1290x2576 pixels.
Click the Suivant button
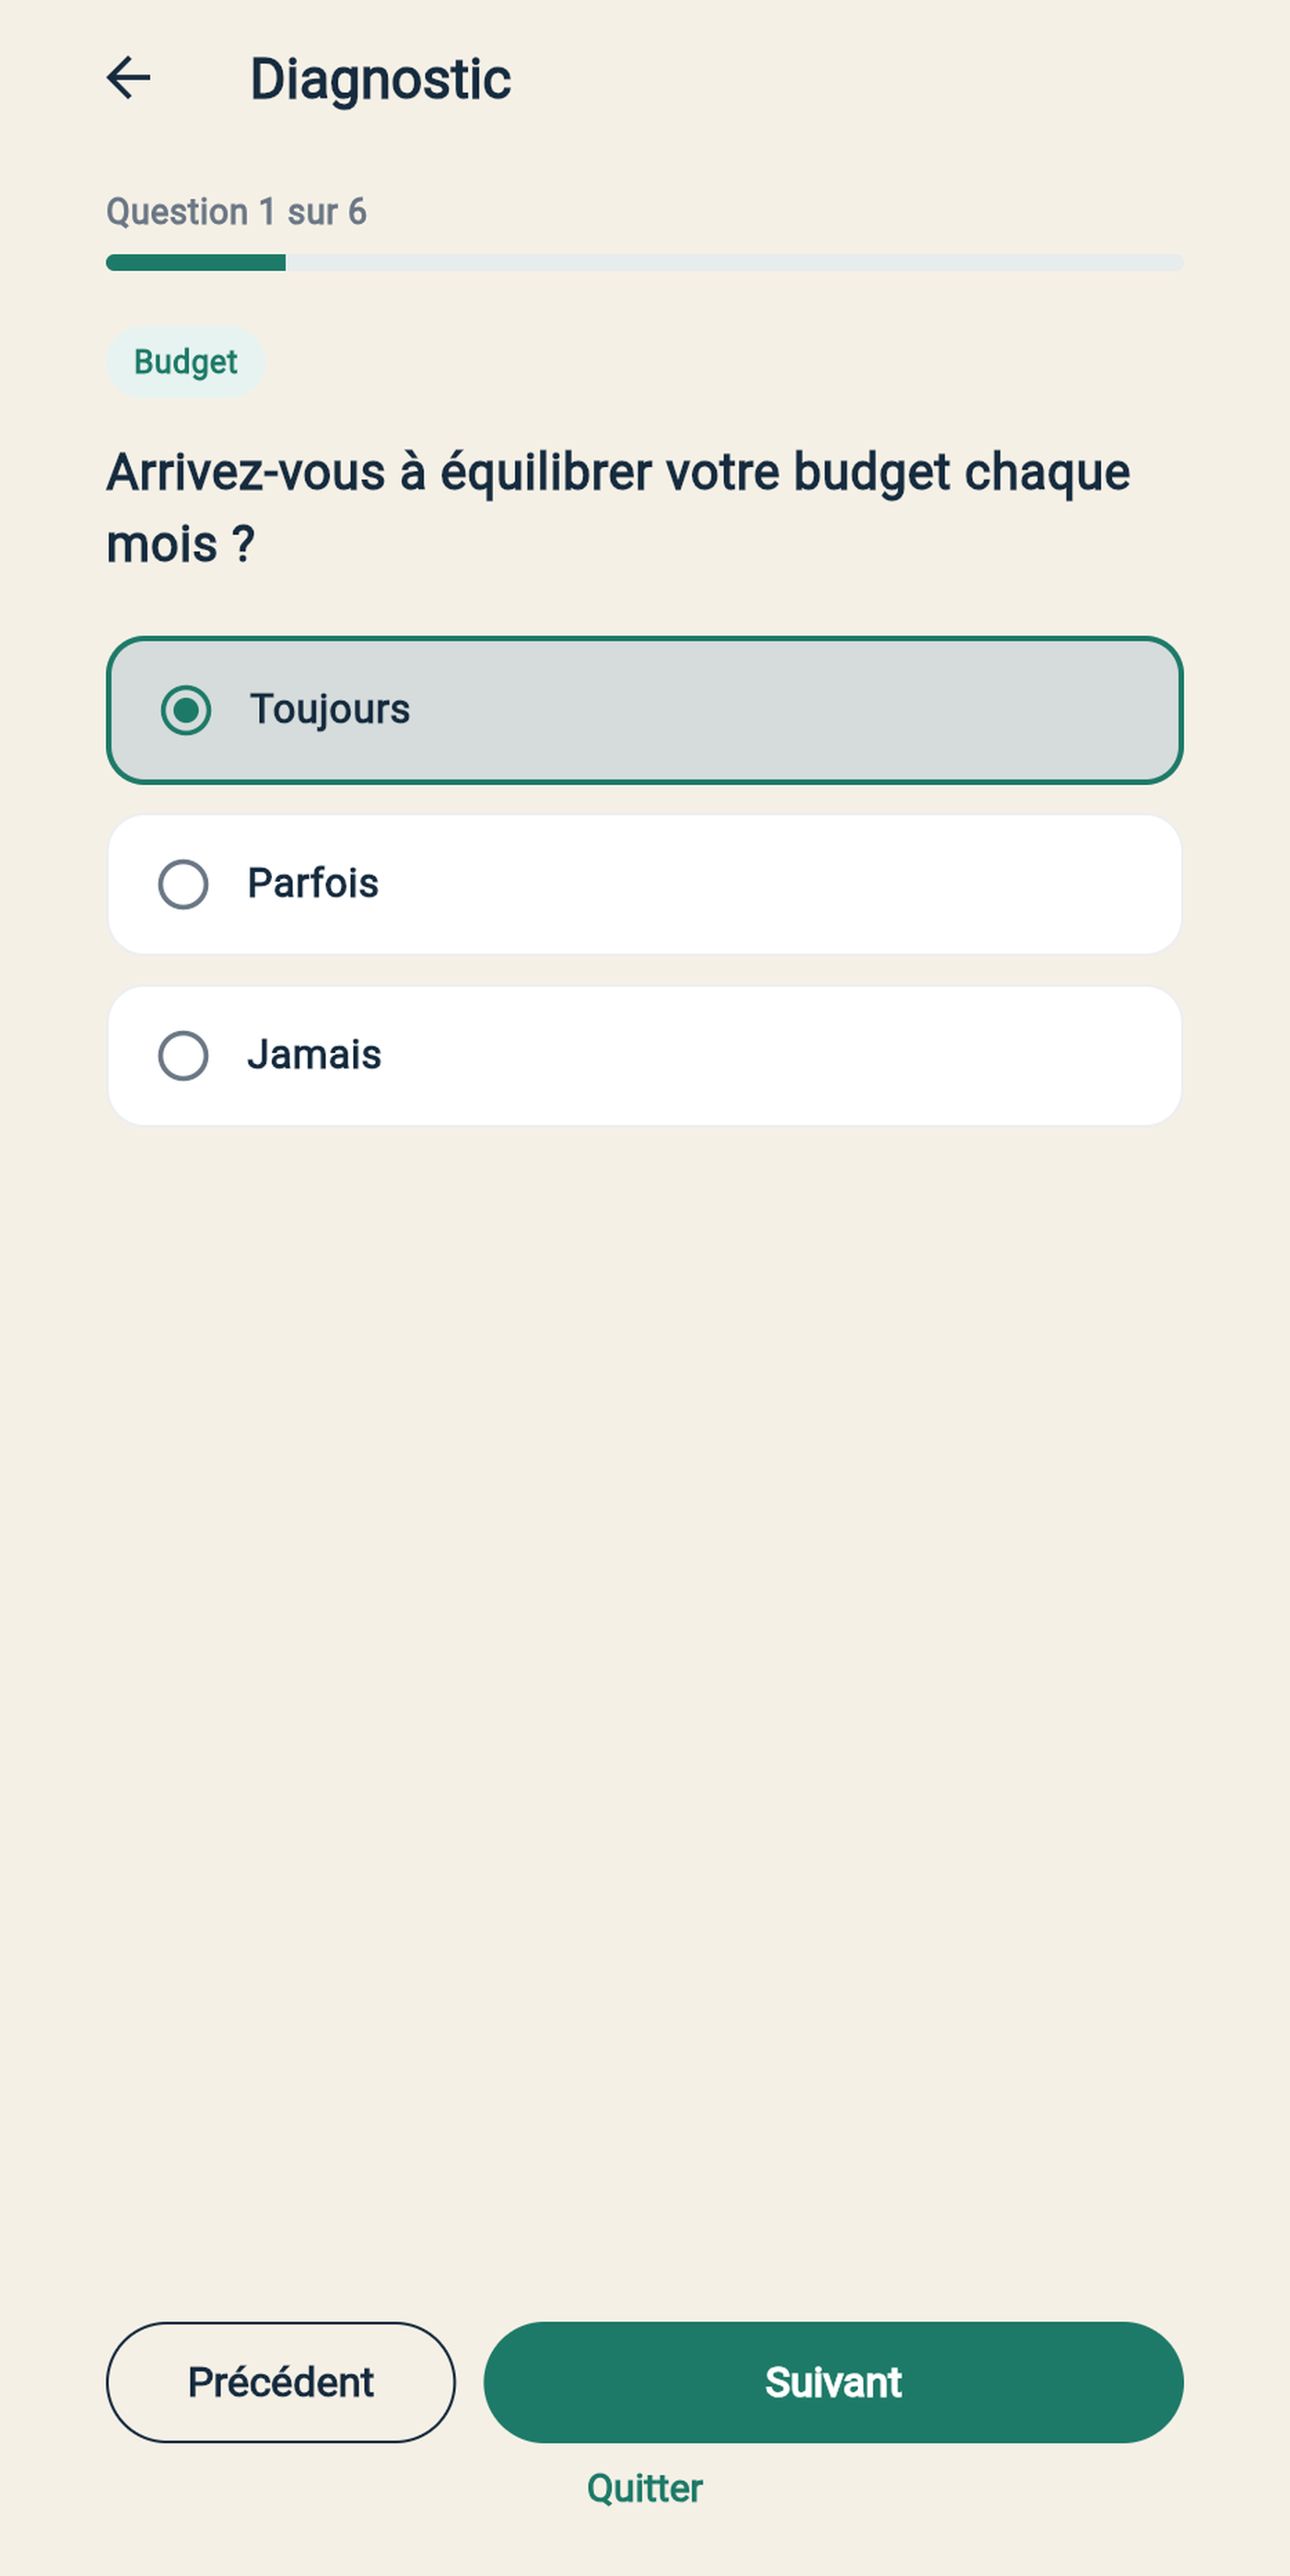833,2382
